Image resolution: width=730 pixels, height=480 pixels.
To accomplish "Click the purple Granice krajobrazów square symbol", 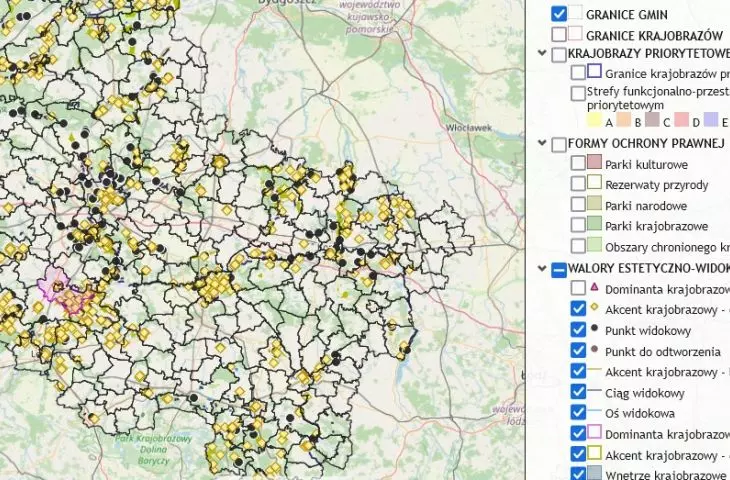I will [594, 71].
